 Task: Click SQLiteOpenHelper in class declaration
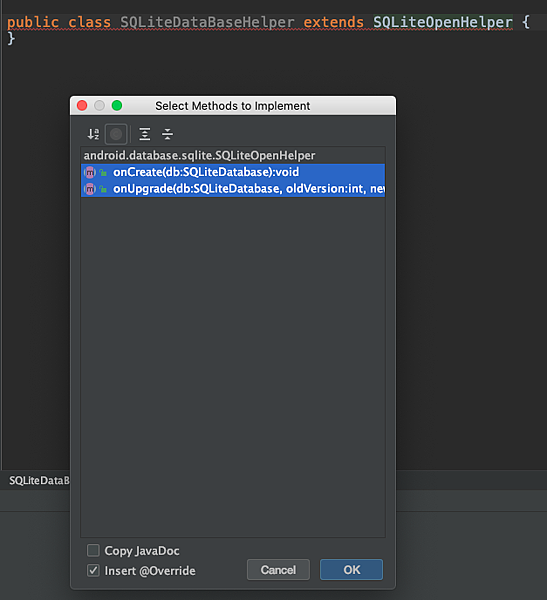point(443,22)
